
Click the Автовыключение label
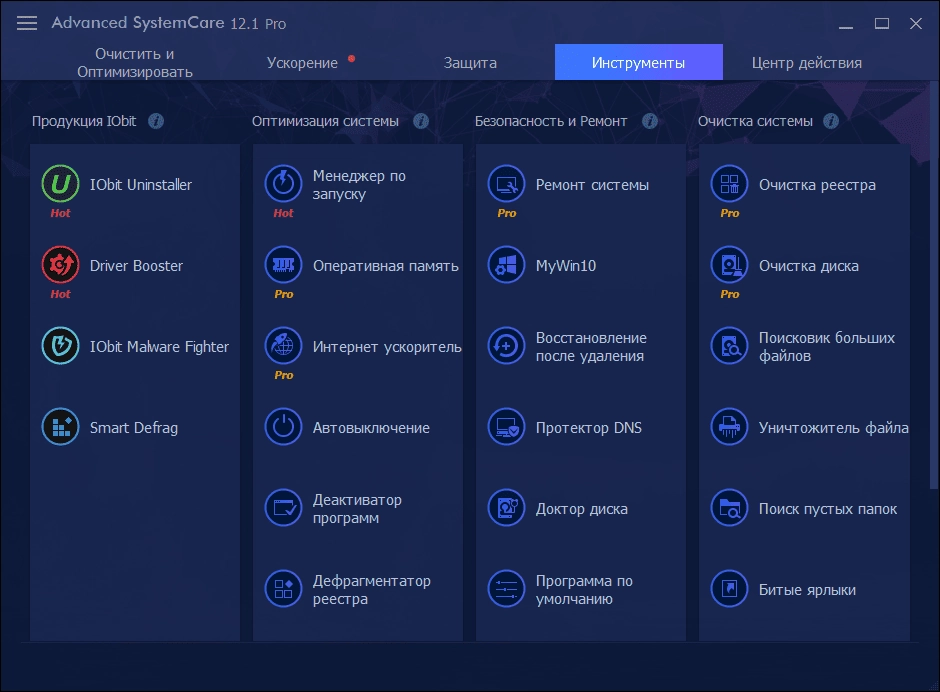click(x=371, y=428)
